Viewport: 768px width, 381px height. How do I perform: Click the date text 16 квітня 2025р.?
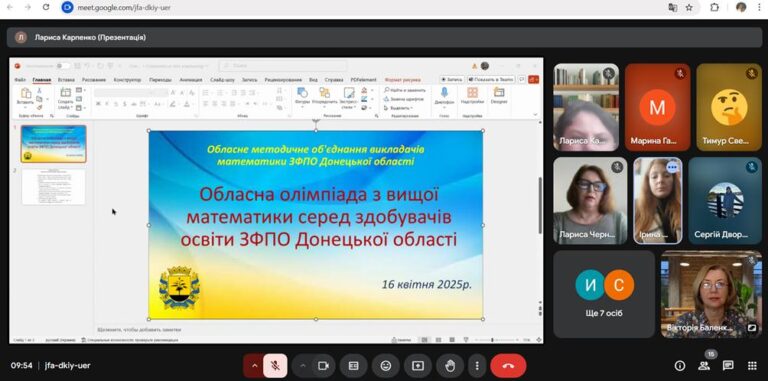(427, 284)
